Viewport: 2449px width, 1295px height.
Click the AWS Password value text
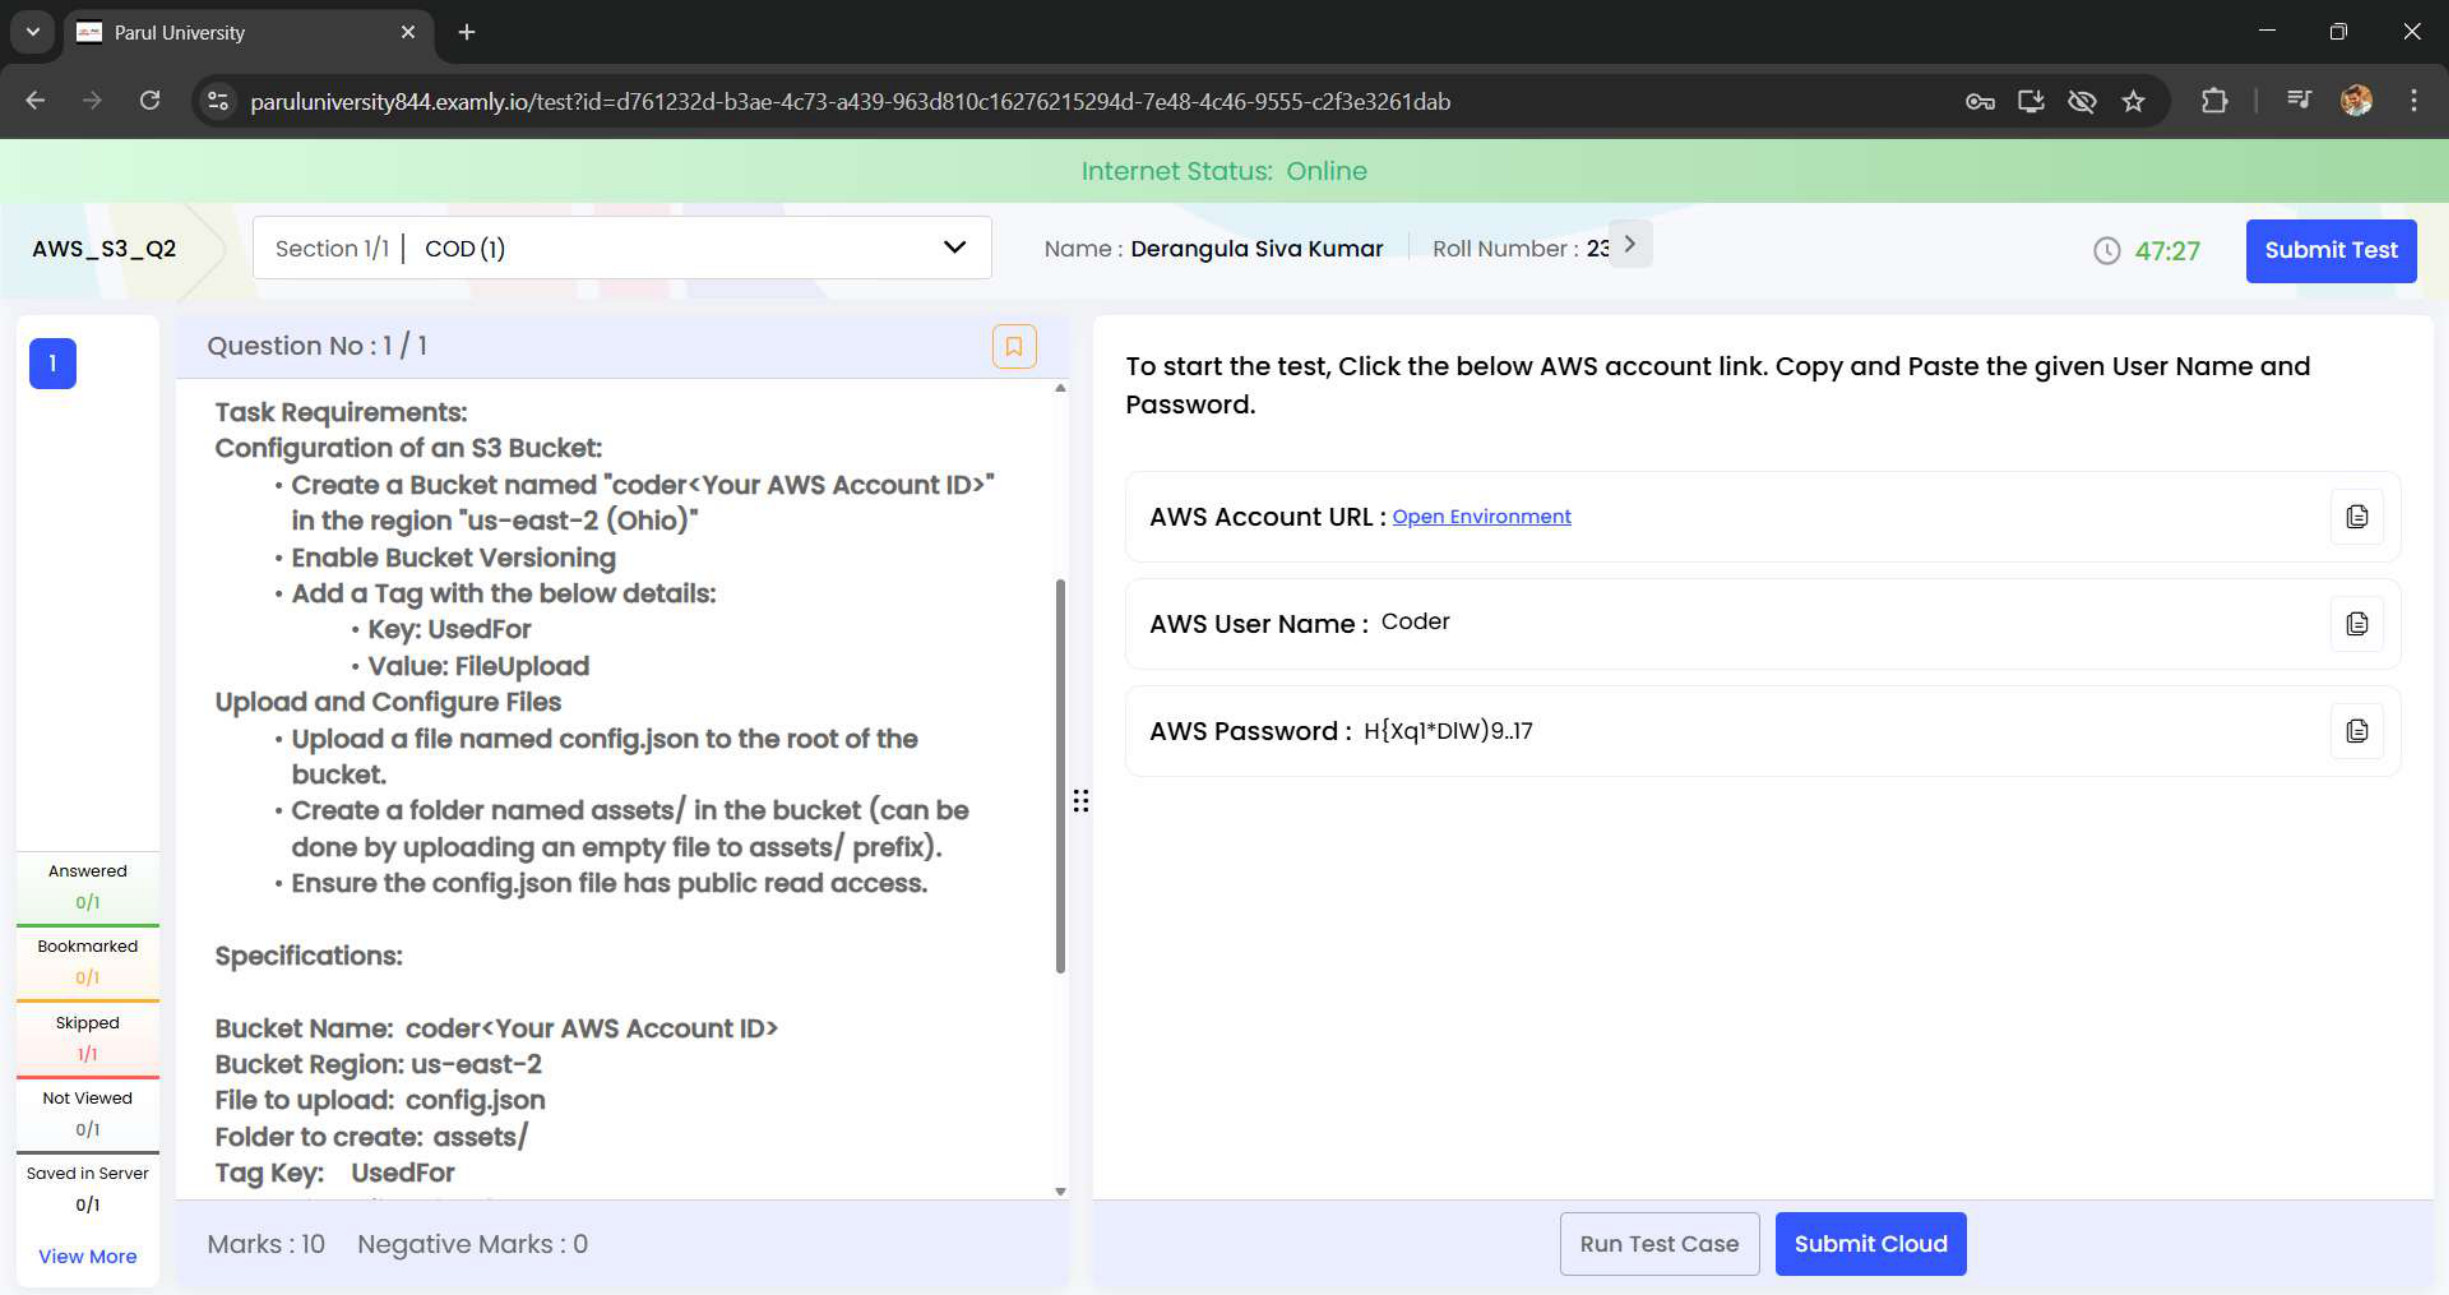tap(1447, 731)
